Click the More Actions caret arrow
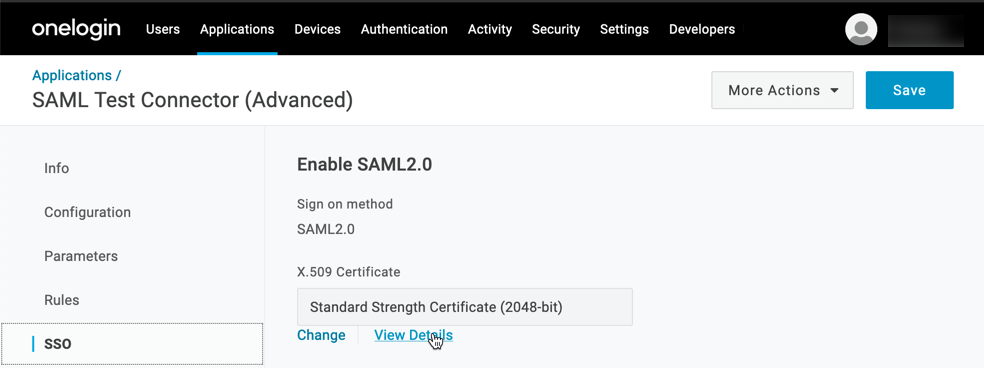 pyautogui.click(x=834, y=90)
